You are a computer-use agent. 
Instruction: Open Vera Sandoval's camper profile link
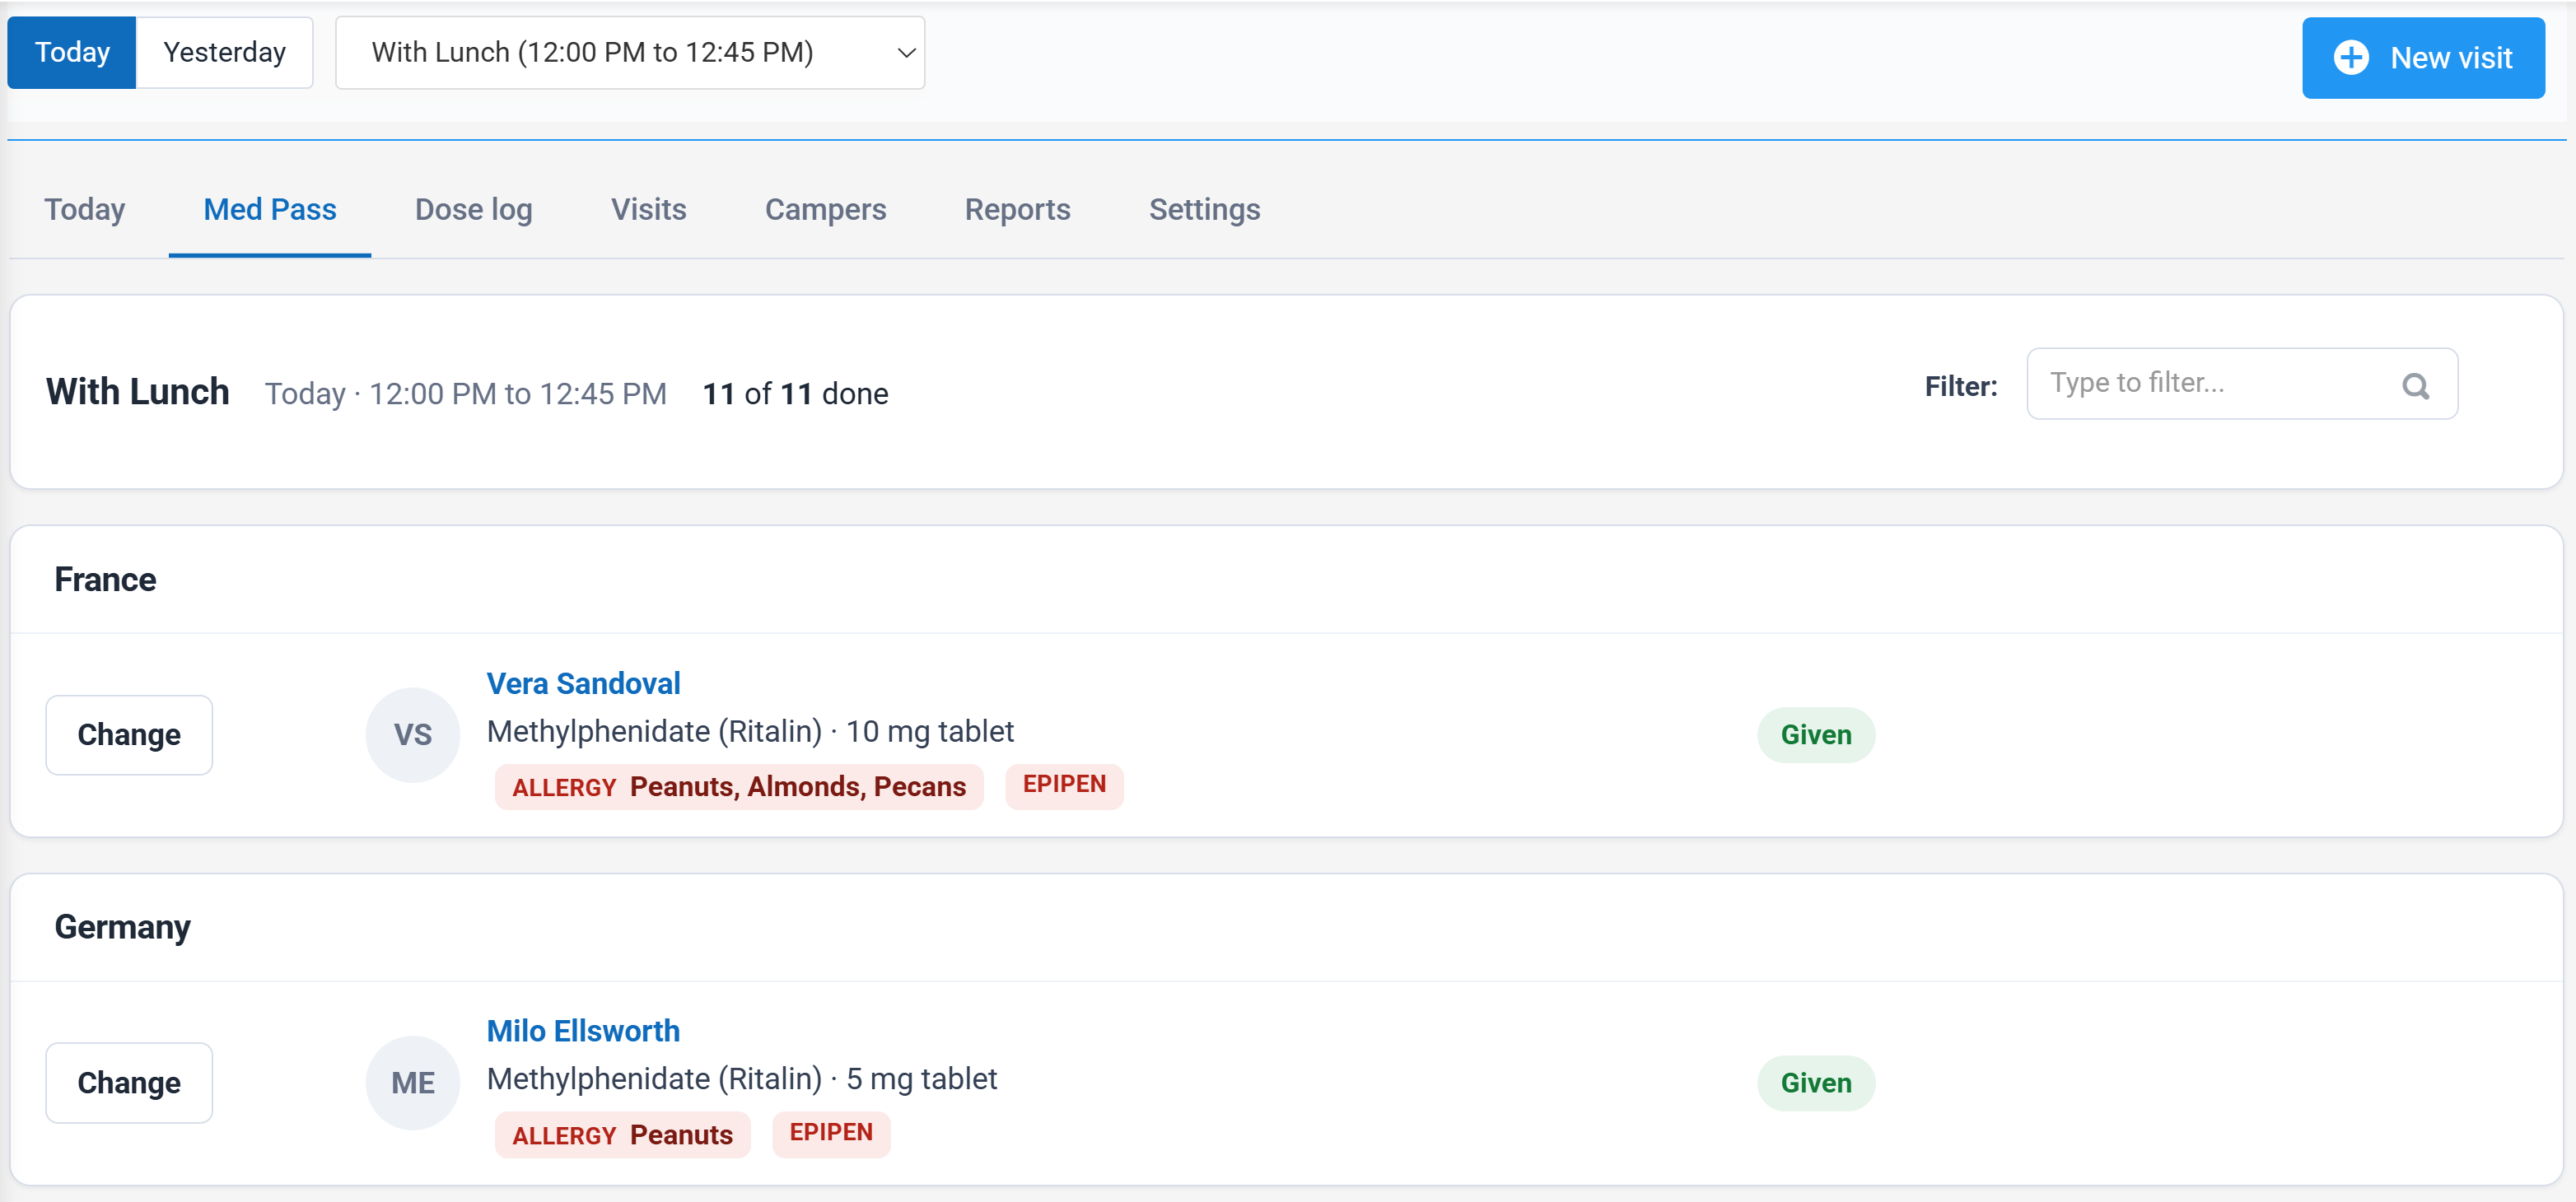pos(583,684)
